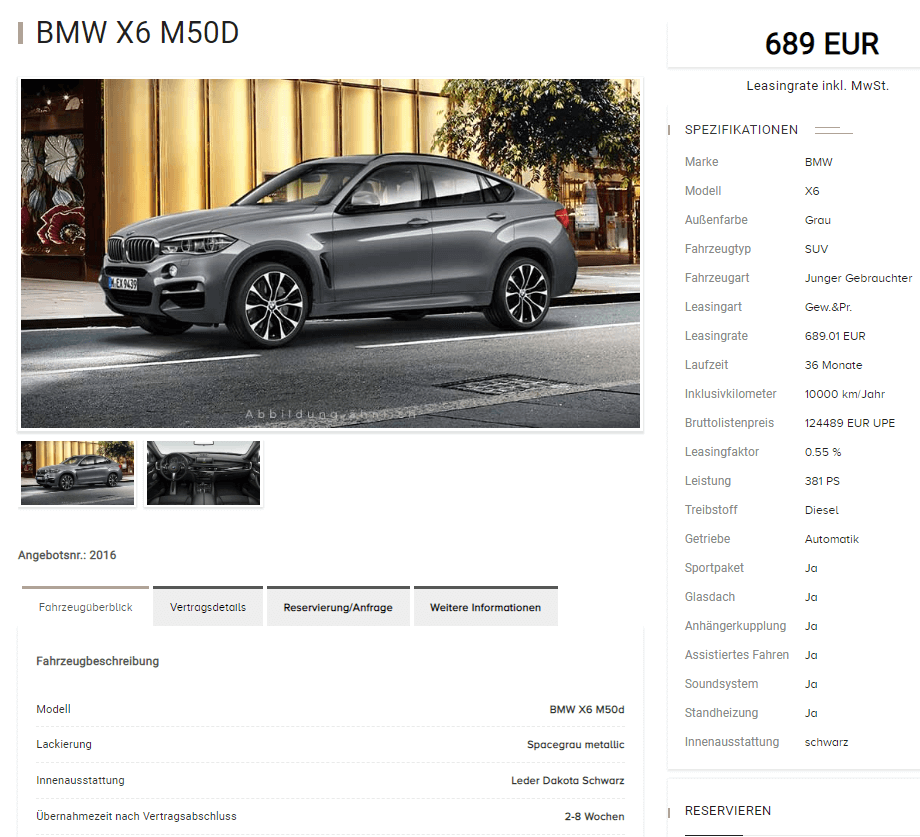This screenshot has width=920, height=837.
Task: Click the 'Leasingrate inkl. MwSt.' caption
Action: tap(817, 86)
